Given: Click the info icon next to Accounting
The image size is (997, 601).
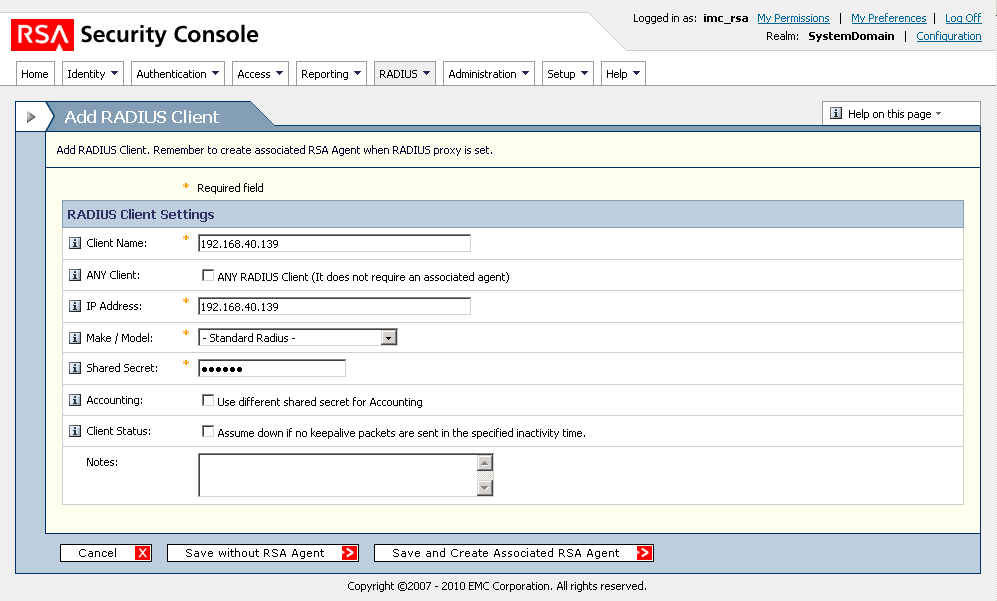Looking at the screenshot, I should [75, 400].
